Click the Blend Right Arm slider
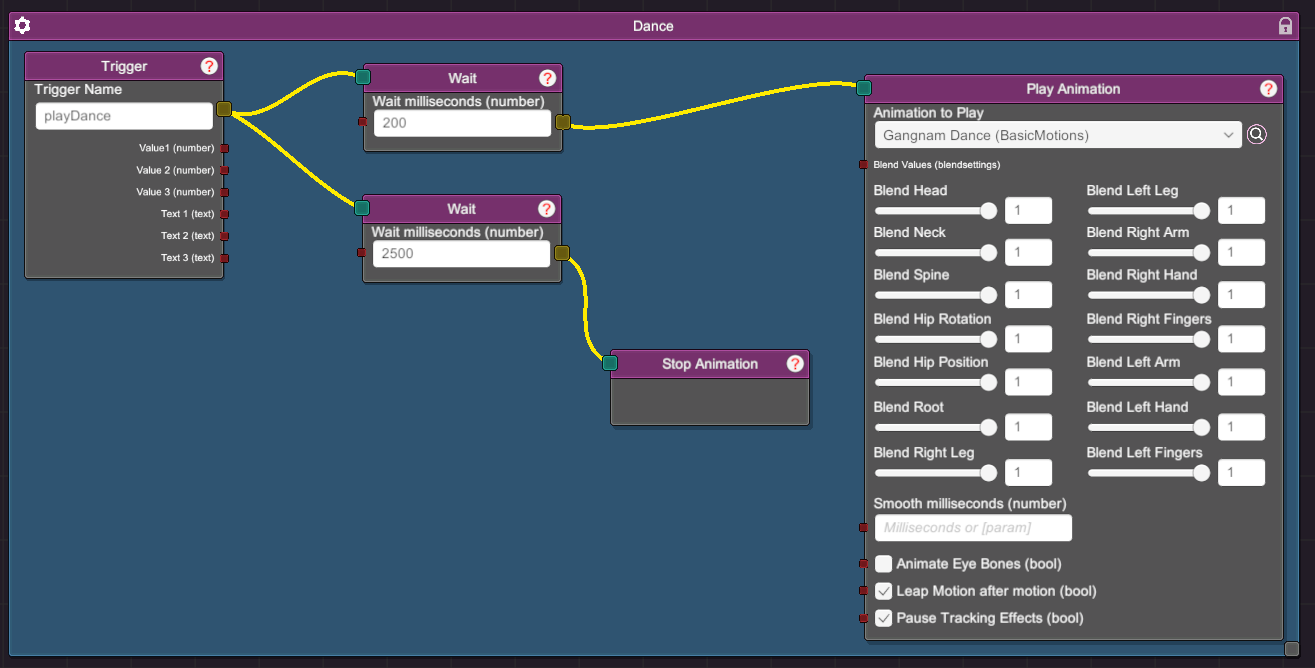The image size is (1315, 668). 1149,253
